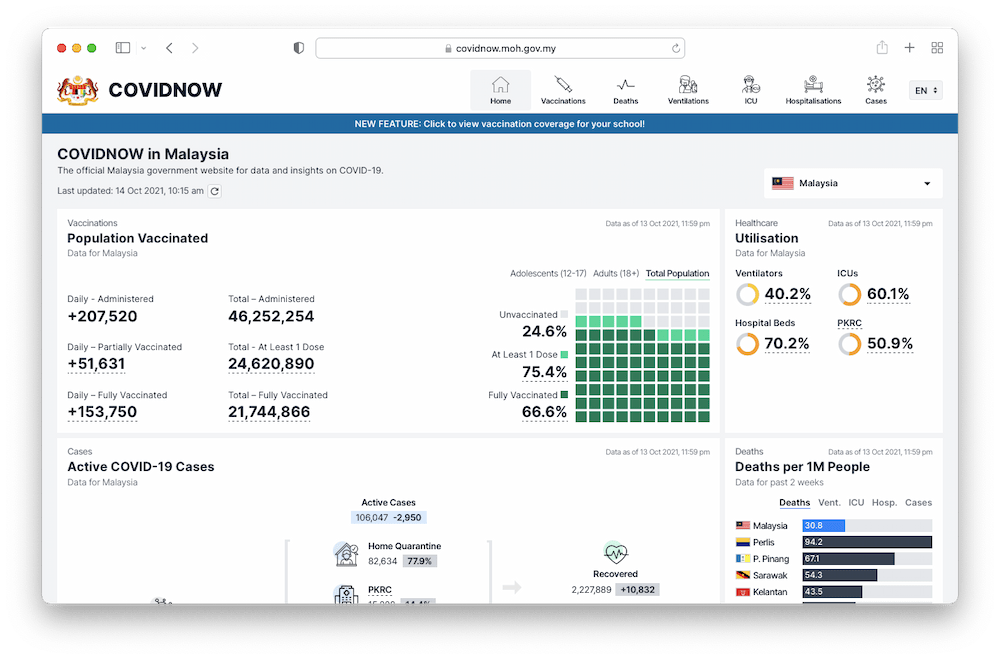1000x659 pixels.
Task: Click the 66.6% fully vaccinated percentage
Action: [544, 412]
